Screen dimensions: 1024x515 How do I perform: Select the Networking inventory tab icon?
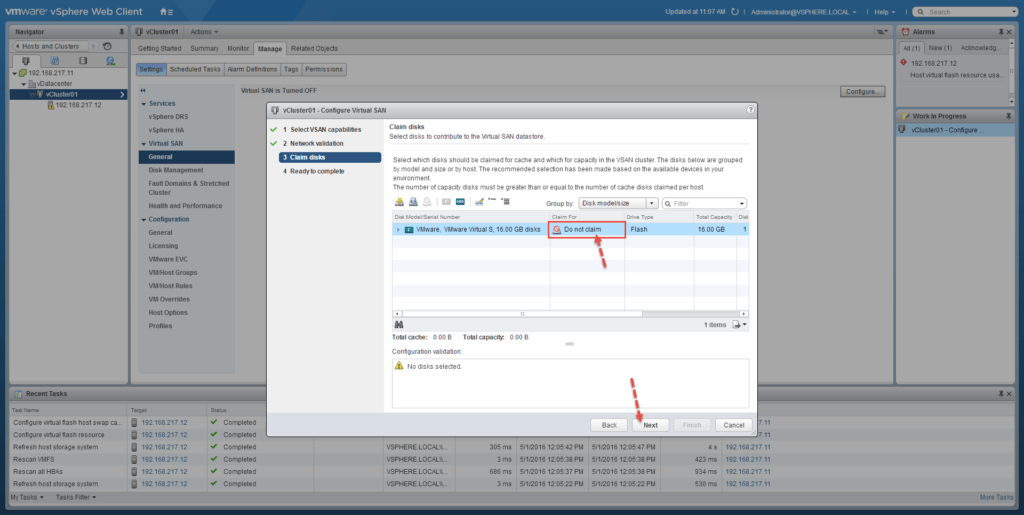click(111, 60)
